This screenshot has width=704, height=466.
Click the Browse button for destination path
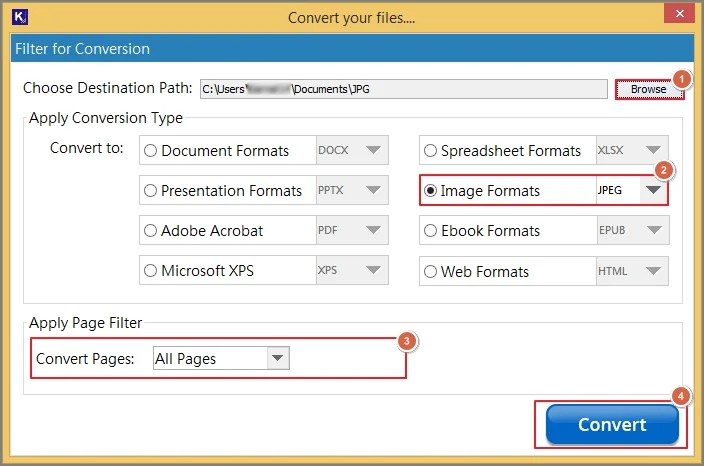pos(648,89)
